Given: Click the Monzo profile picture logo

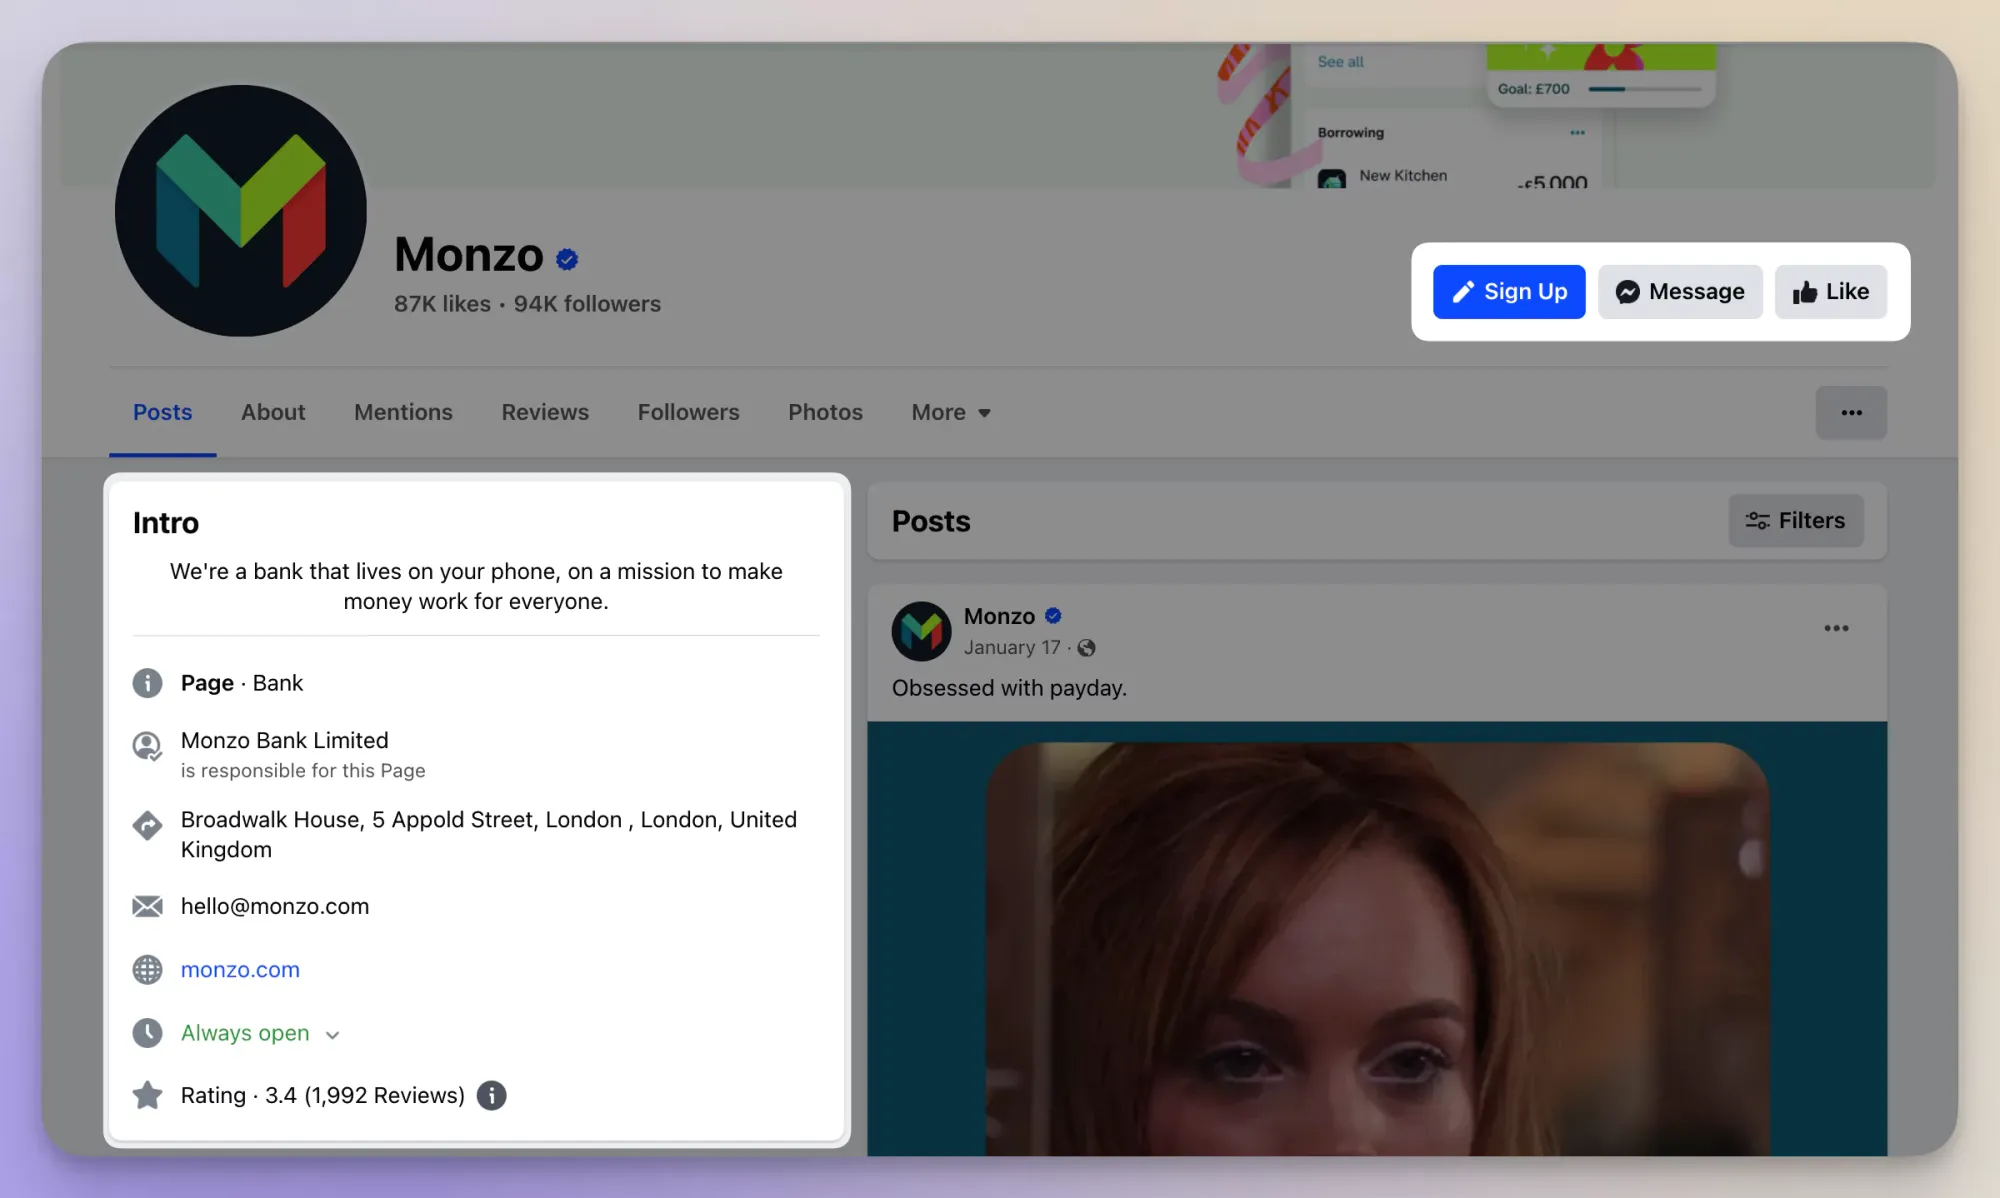Looking at the screenshot, I should click(x=240, y=211).
